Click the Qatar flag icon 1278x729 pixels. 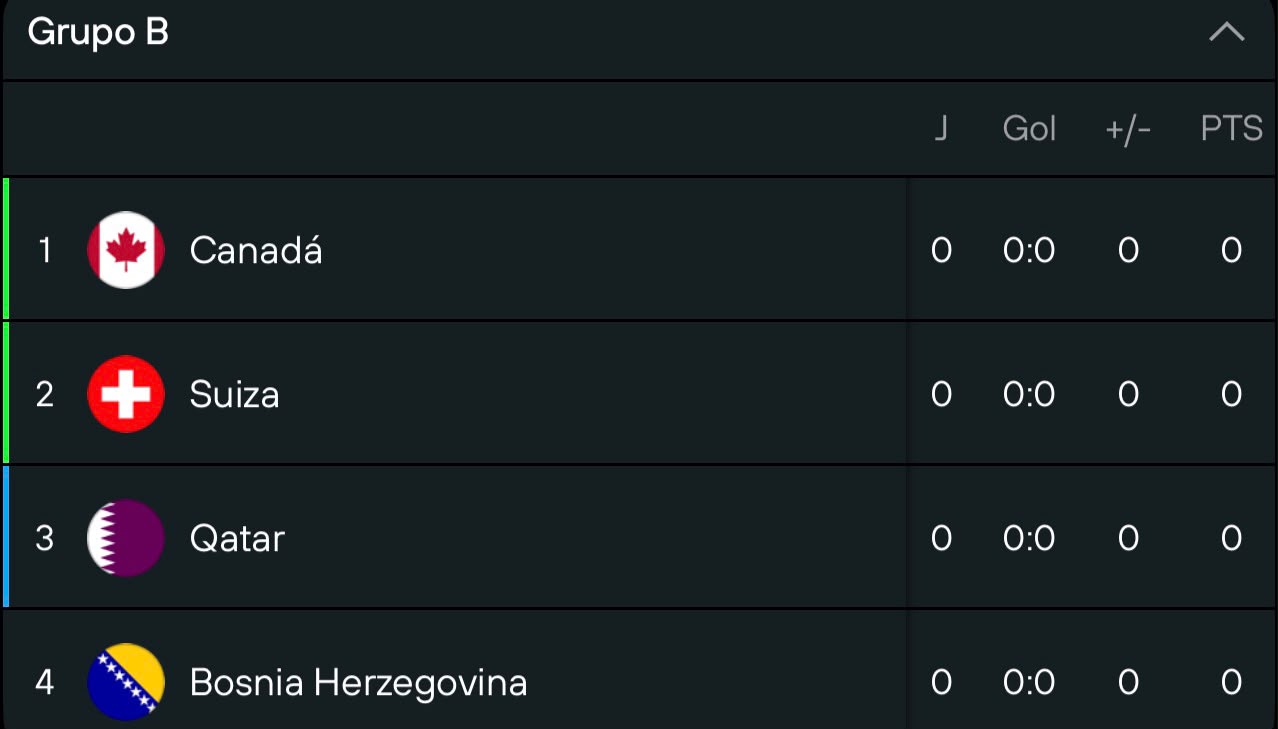(x=126, y=538)
